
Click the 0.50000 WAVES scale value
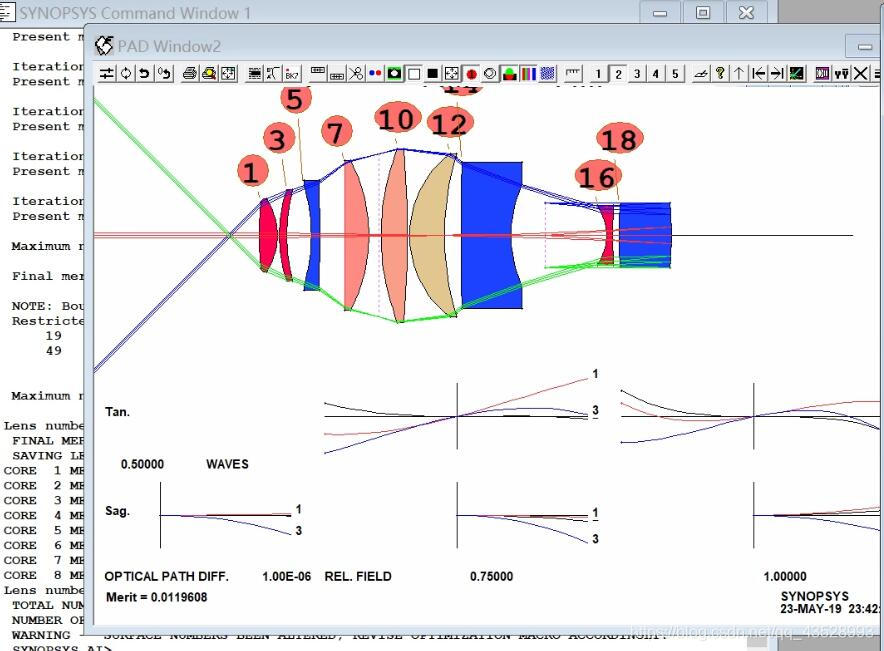[x=185, y=464]
